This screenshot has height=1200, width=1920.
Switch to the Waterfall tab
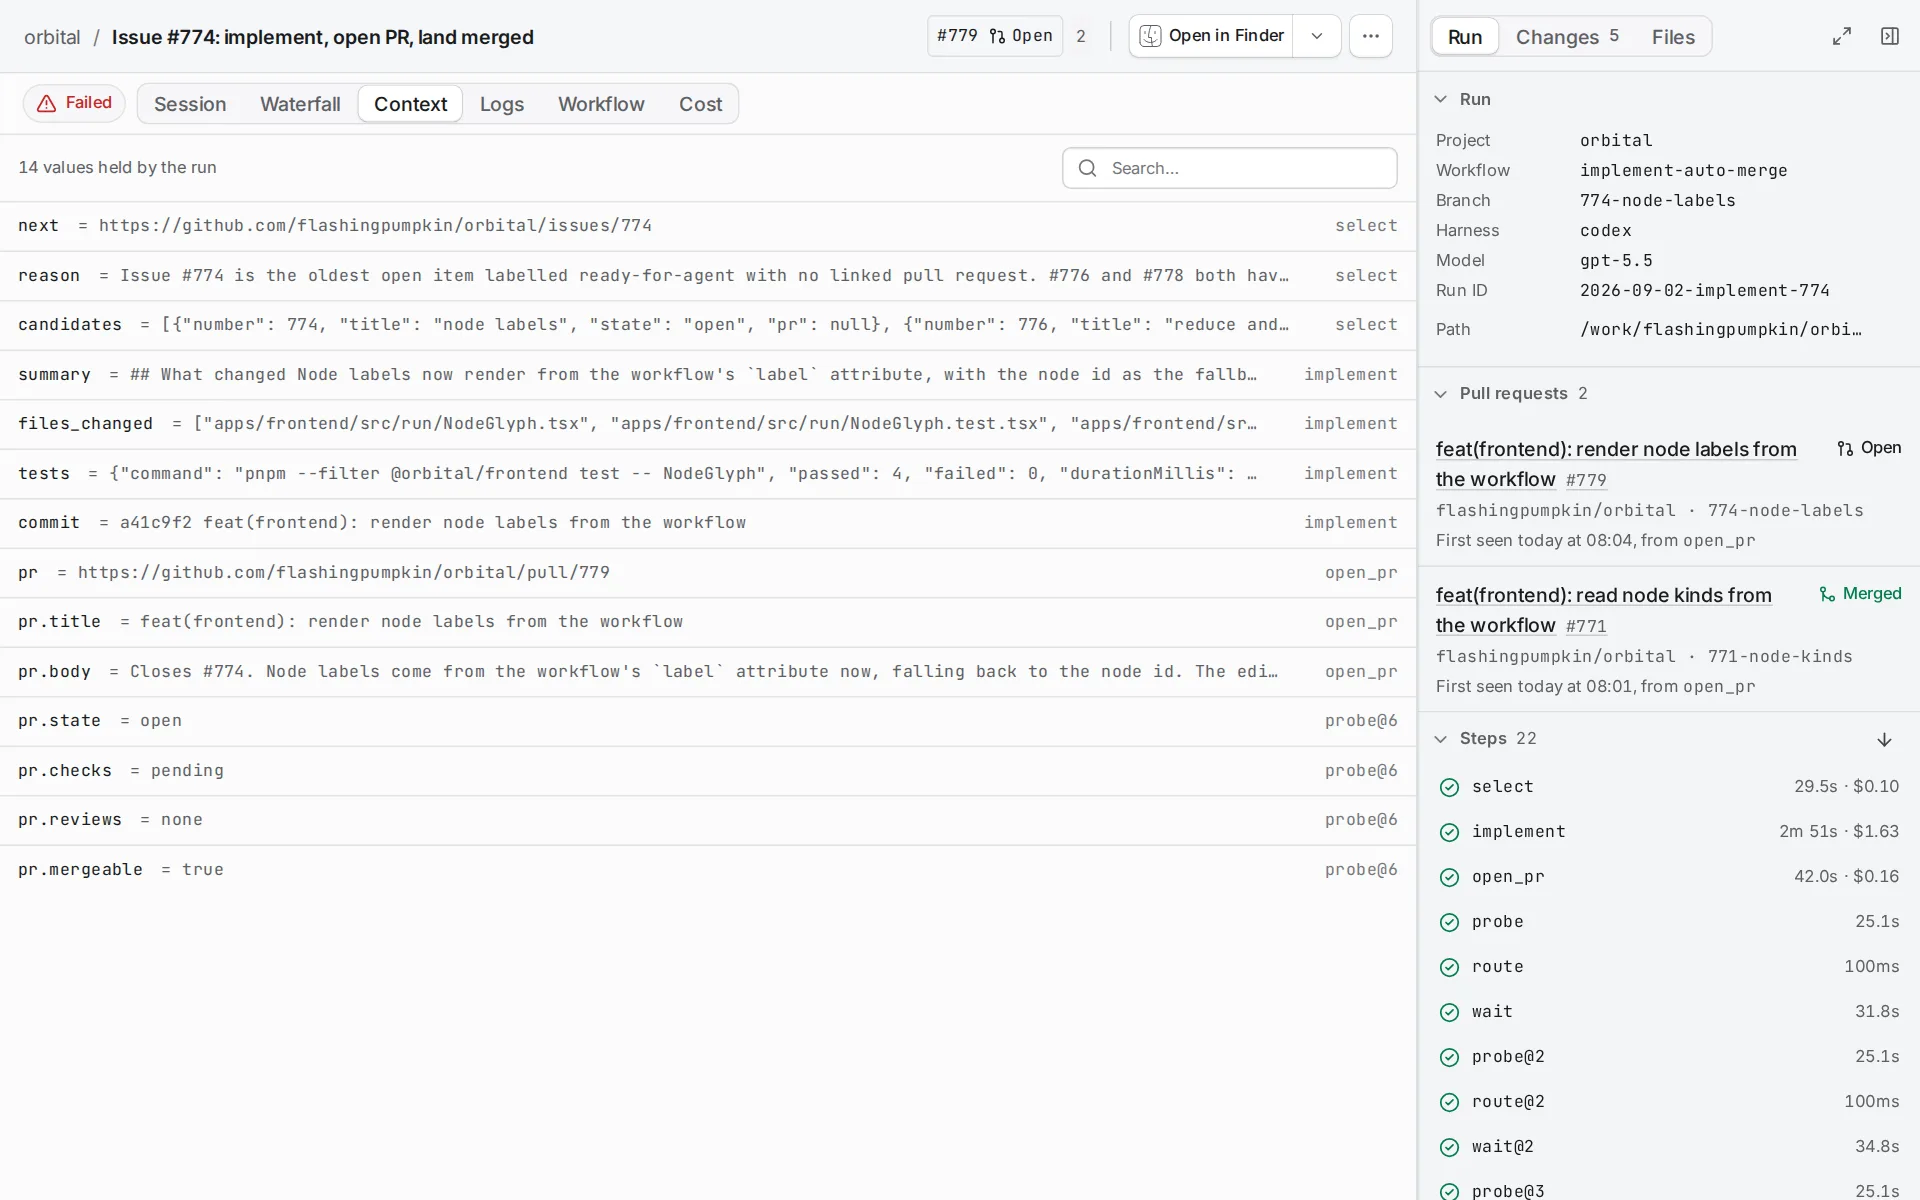pos(300,104)
